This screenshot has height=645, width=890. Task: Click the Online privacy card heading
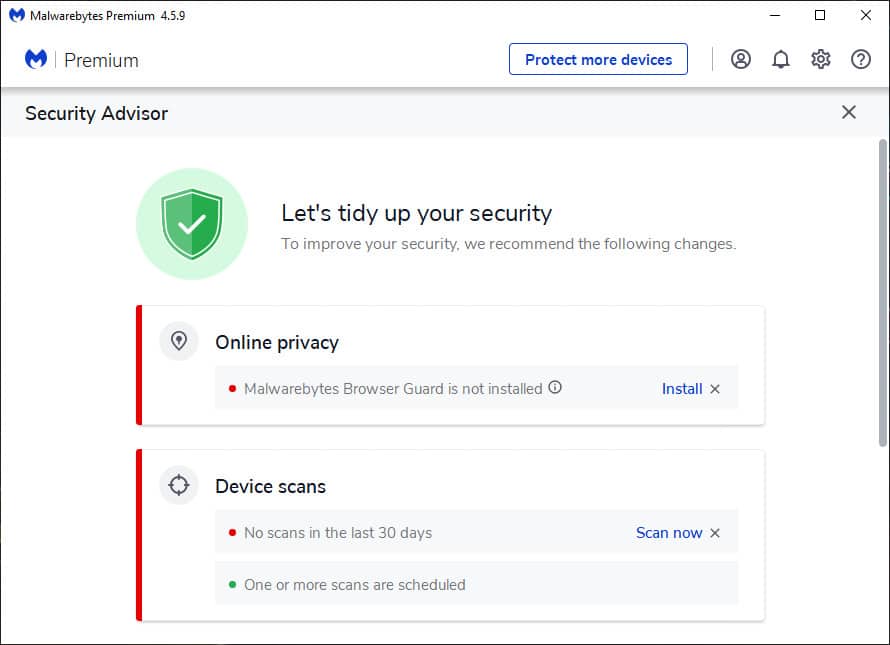[x=276, y=343]
